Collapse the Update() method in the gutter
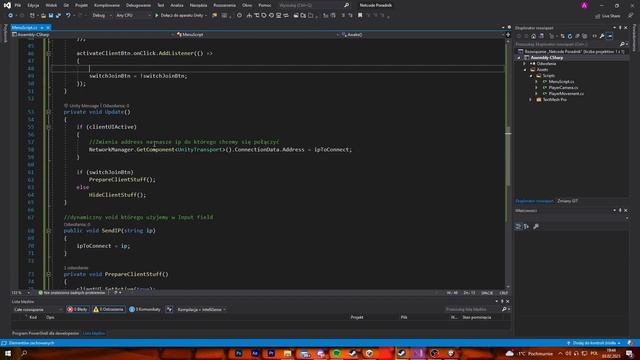 [49, 112]
